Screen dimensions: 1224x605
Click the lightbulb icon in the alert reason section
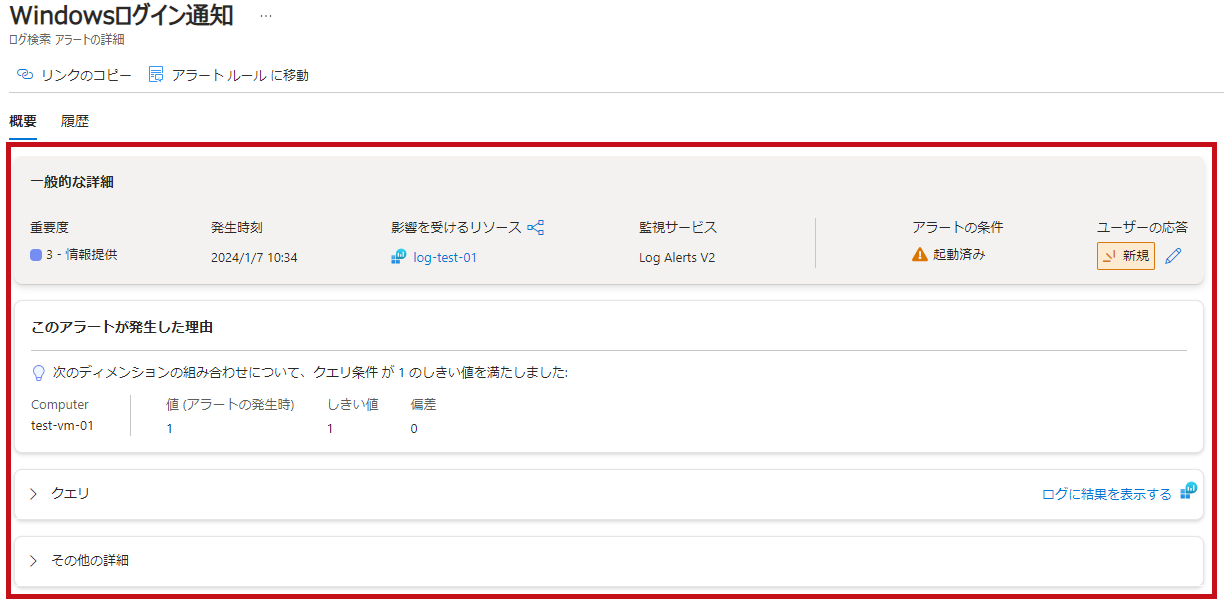pyautogui.click(x=39, y=373)
